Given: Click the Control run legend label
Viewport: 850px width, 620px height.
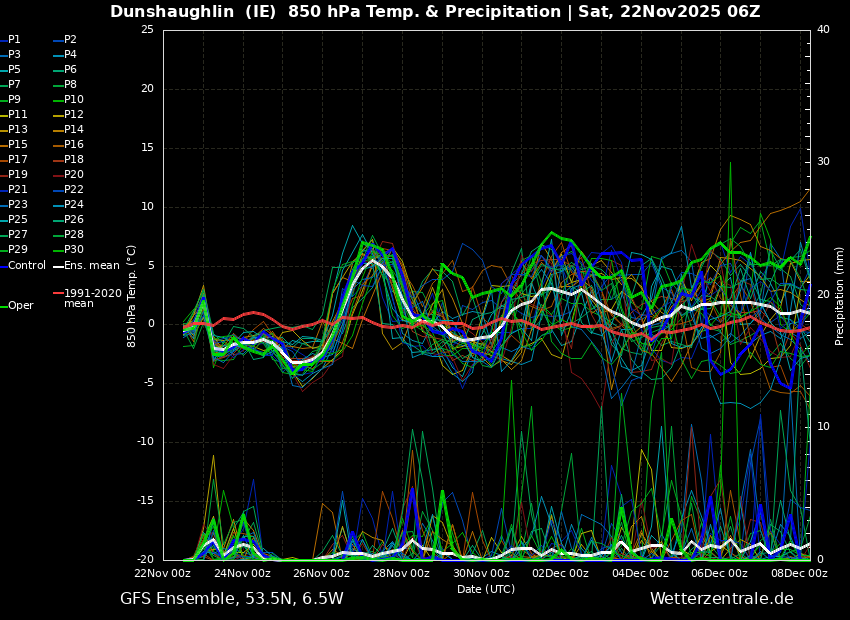Looking at the screenshot, I should (x=27, y=266).
